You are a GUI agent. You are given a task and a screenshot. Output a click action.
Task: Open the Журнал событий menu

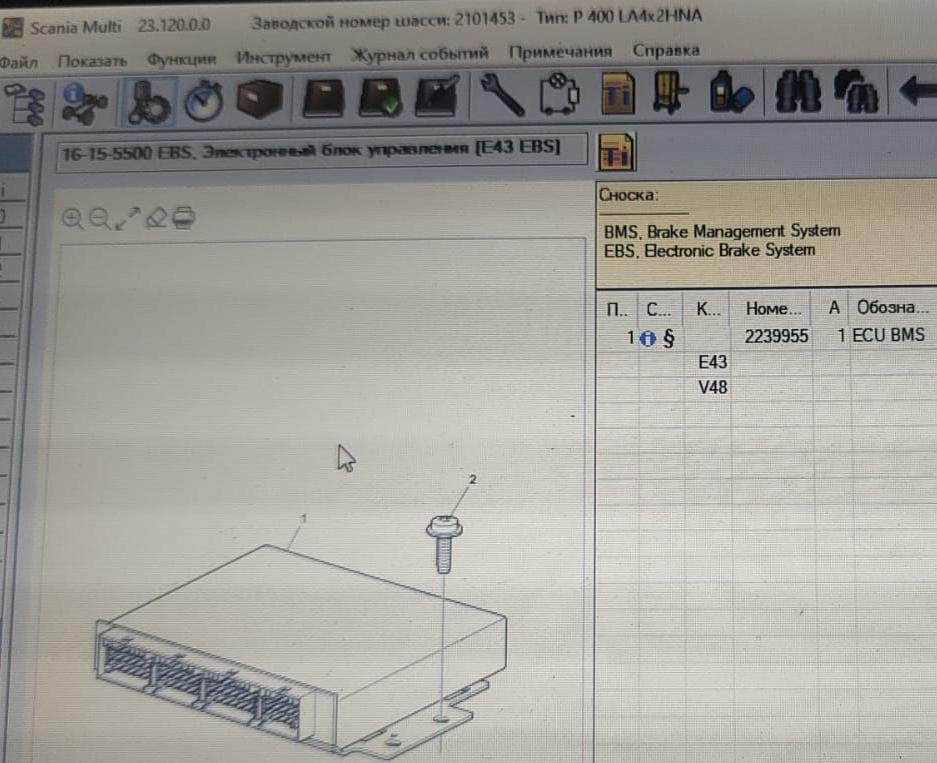(420, 54)
